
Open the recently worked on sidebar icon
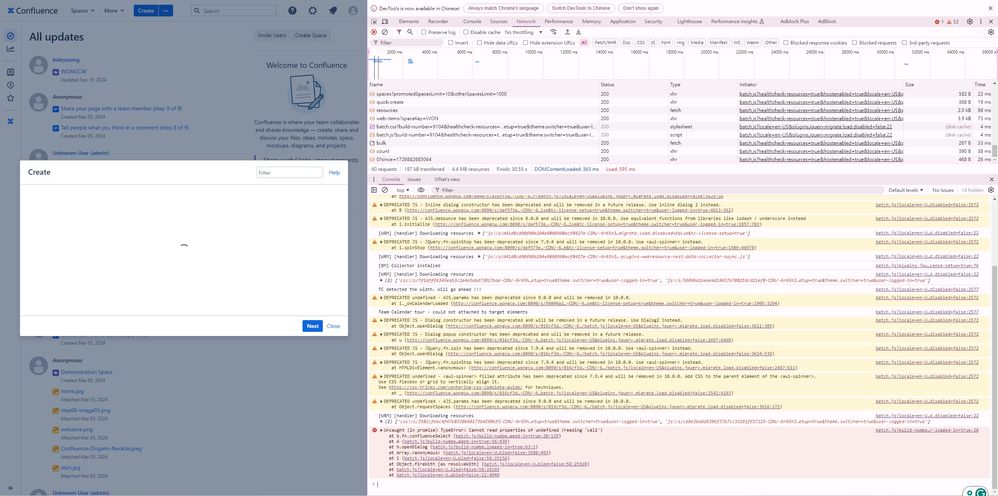pyautogui.click(x=11, y=72)
